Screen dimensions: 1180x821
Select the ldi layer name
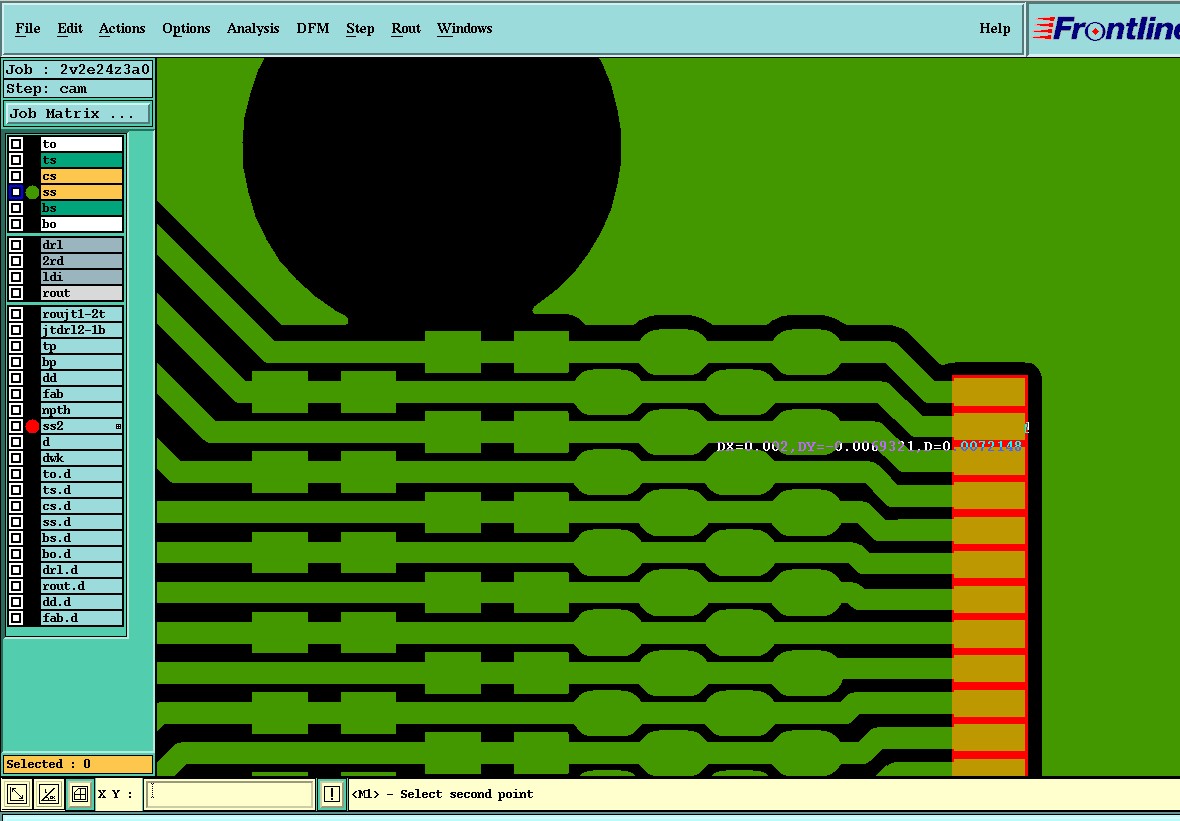click(x=81, y=277)
